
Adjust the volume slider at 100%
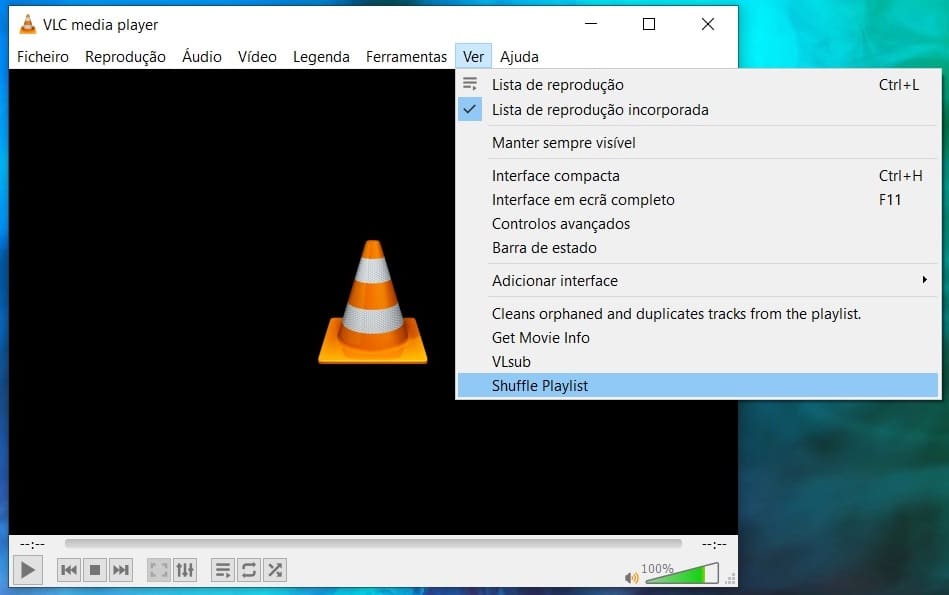[x=682, y=573]
